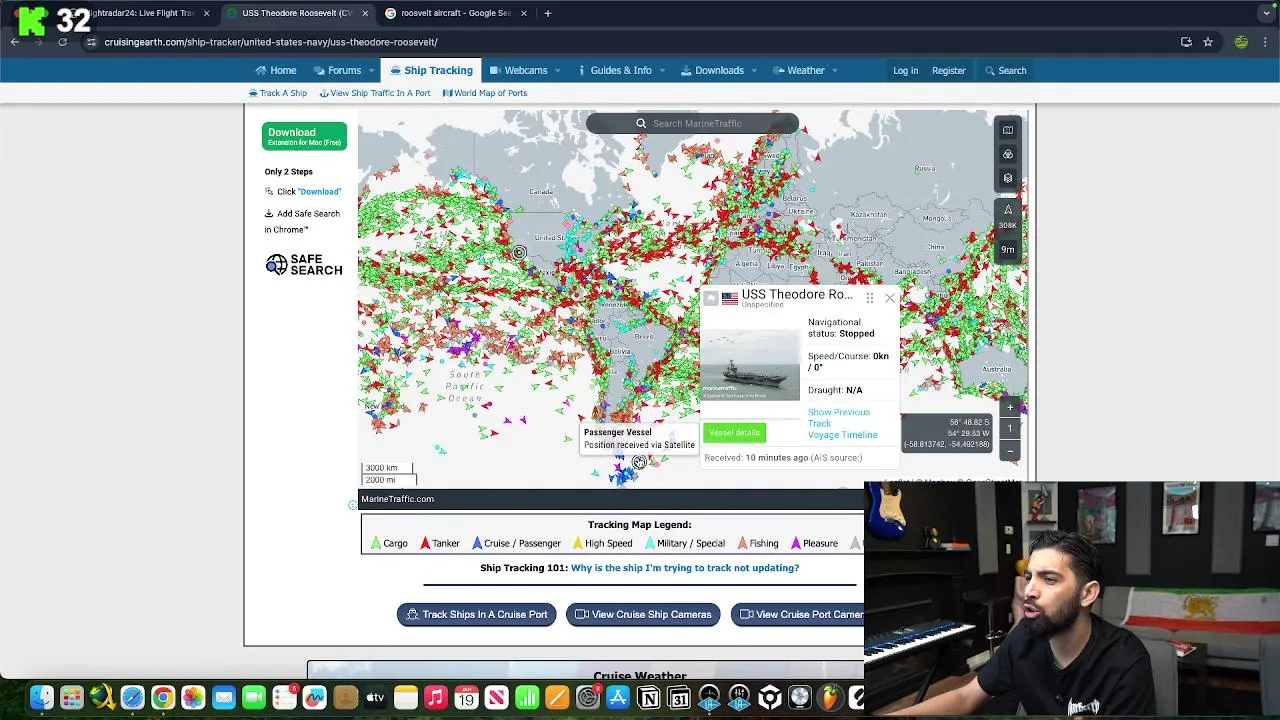1280x720 pixels.
Task: Open the Downloads menu item
Action: (x=712, y=70)
